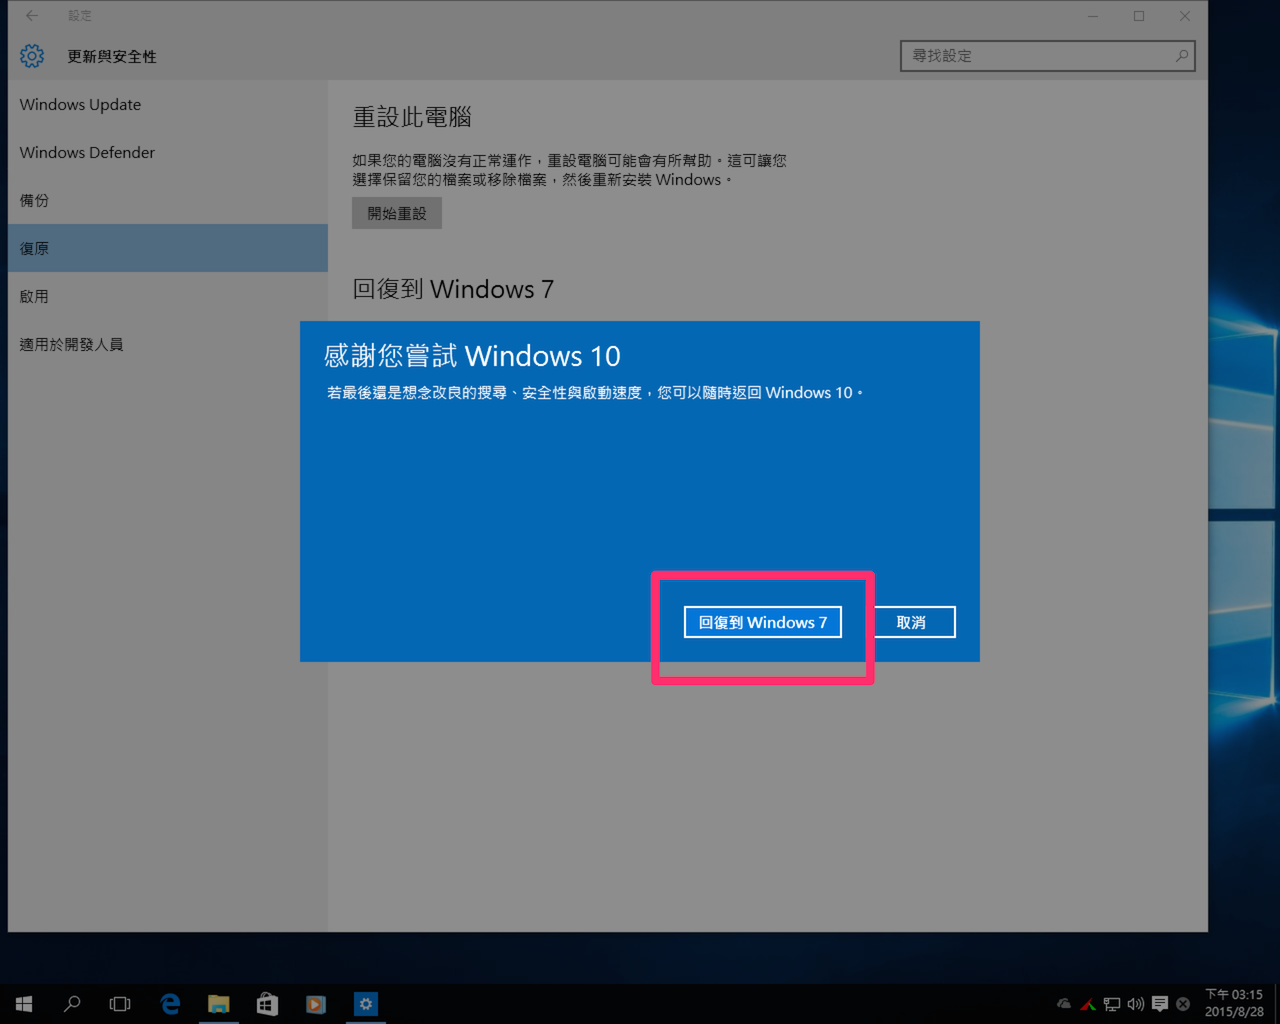Close the Settings window
The image size is (1280, 1024).
coord(1185,16)
